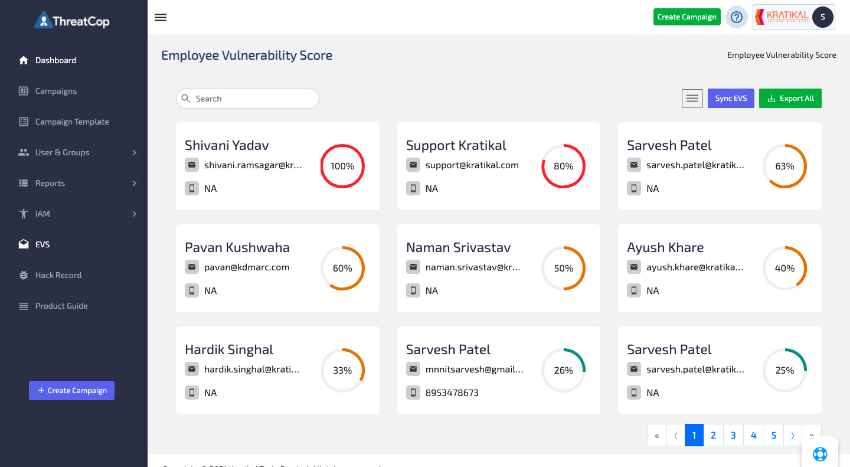
Task: Go to pagination page 3
Action: click(x=733, y=435)
